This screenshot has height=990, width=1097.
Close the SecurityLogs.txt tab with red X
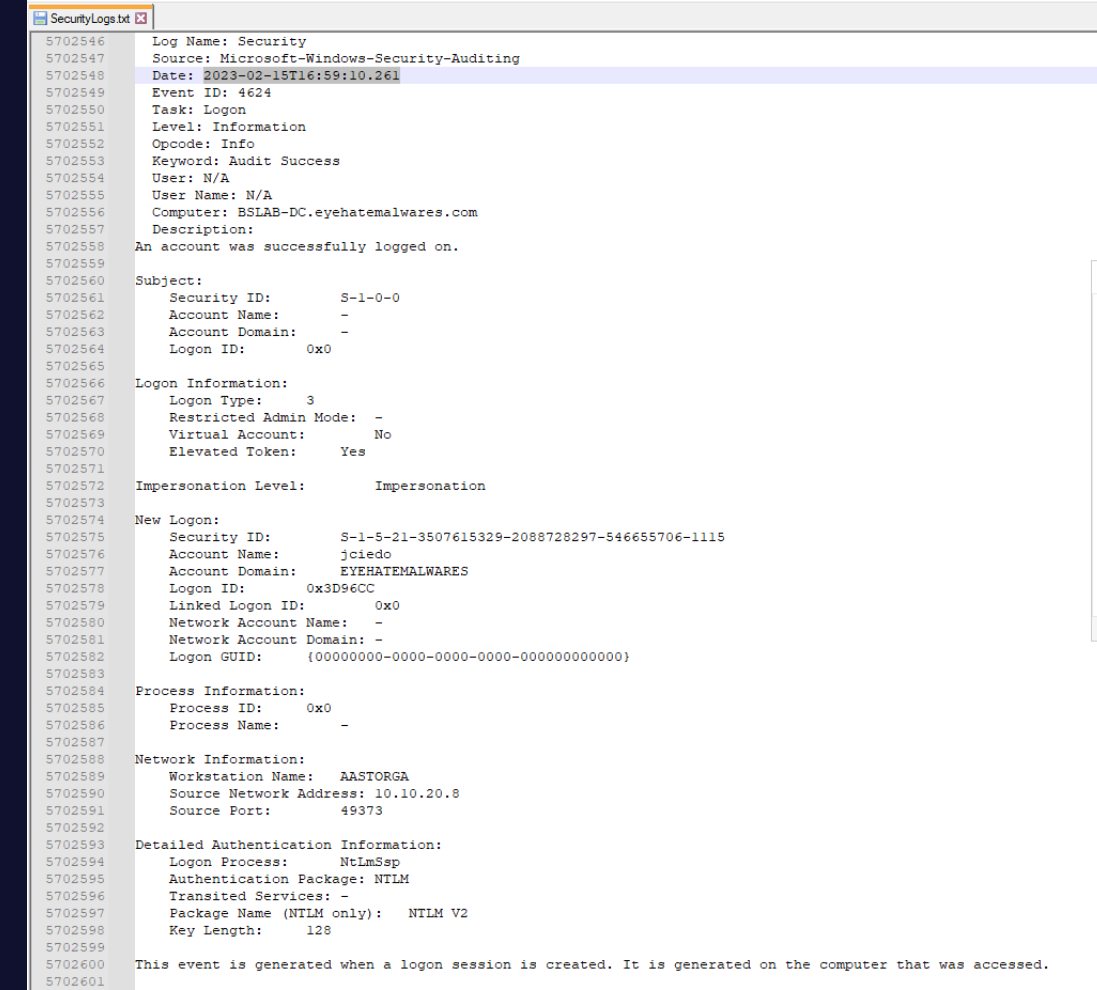[141, 19]
